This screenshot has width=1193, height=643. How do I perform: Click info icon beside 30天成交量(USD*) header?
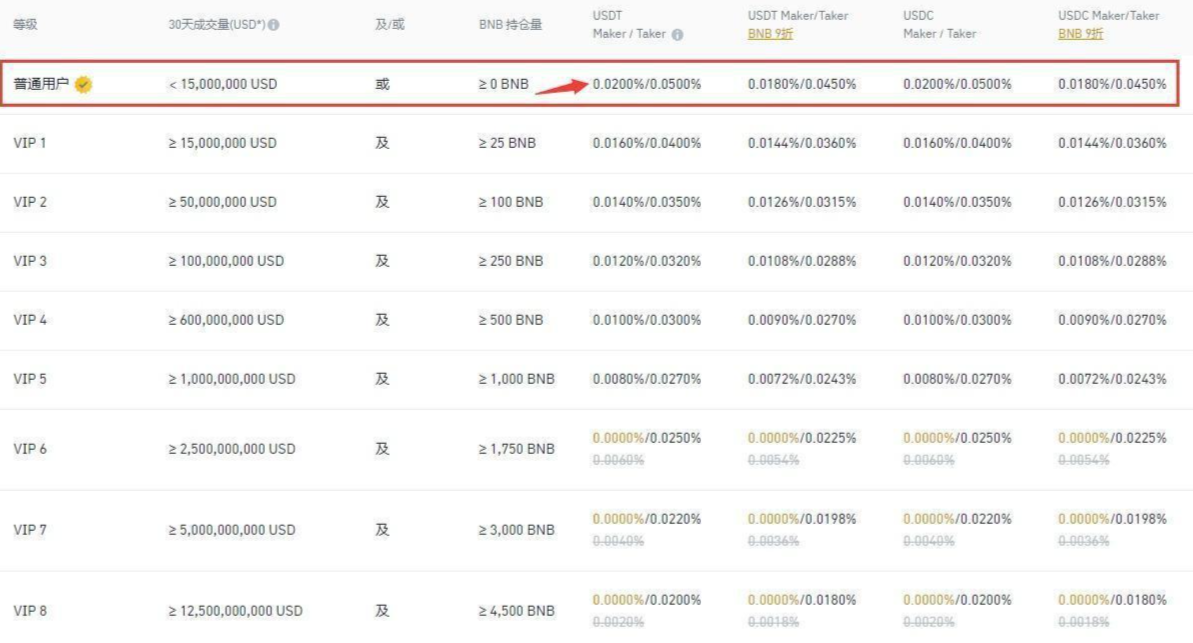click(x=274, y=25)
